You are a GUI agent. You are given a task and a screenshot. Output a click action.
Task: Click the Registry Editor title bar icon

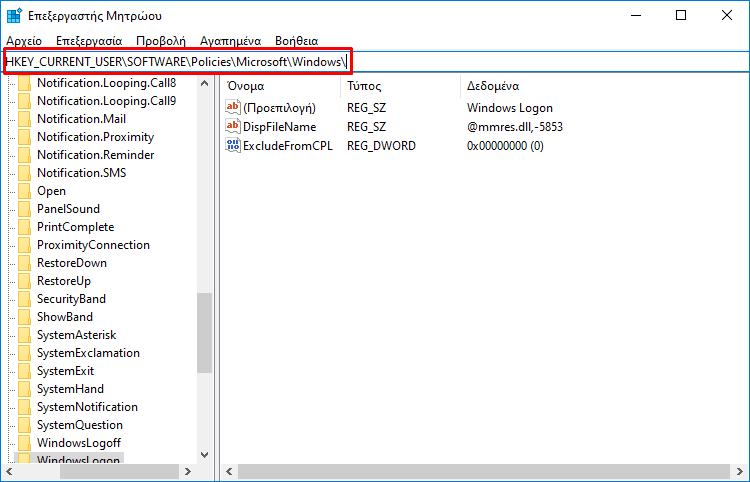point(14,15)
